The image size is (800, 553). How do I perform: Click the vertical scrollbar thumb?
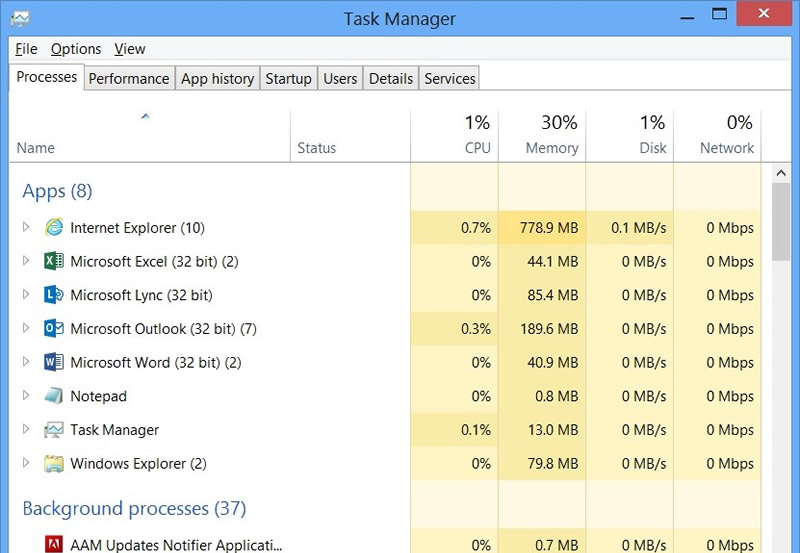781,222
